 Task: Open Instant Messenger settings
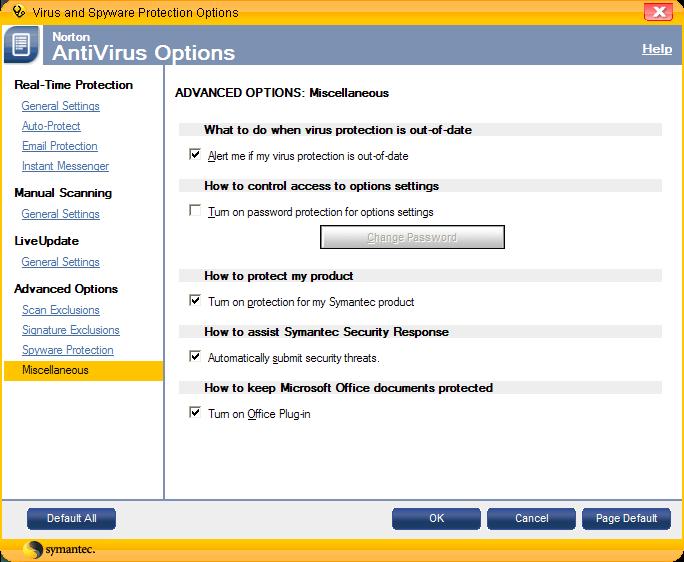coord(65,166)
